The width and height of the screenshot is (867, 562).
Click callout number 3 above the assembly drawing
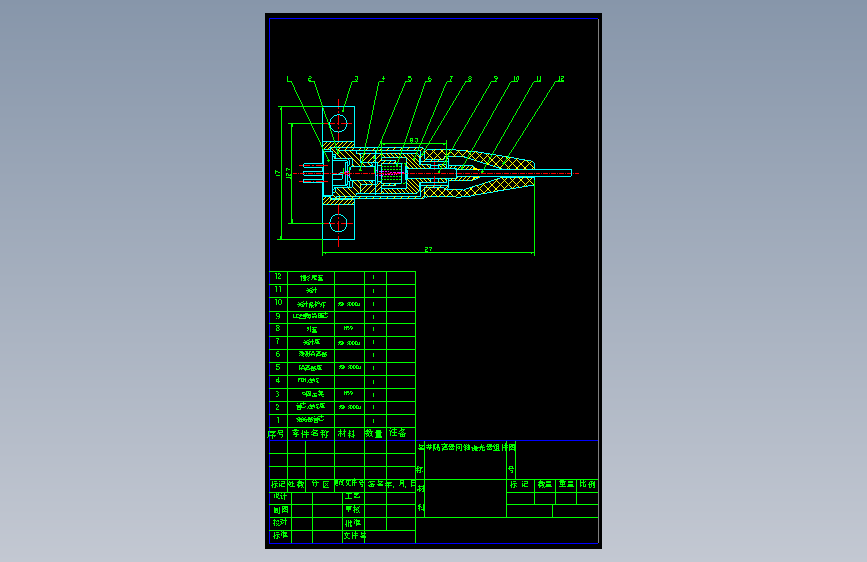click(356, 79)
